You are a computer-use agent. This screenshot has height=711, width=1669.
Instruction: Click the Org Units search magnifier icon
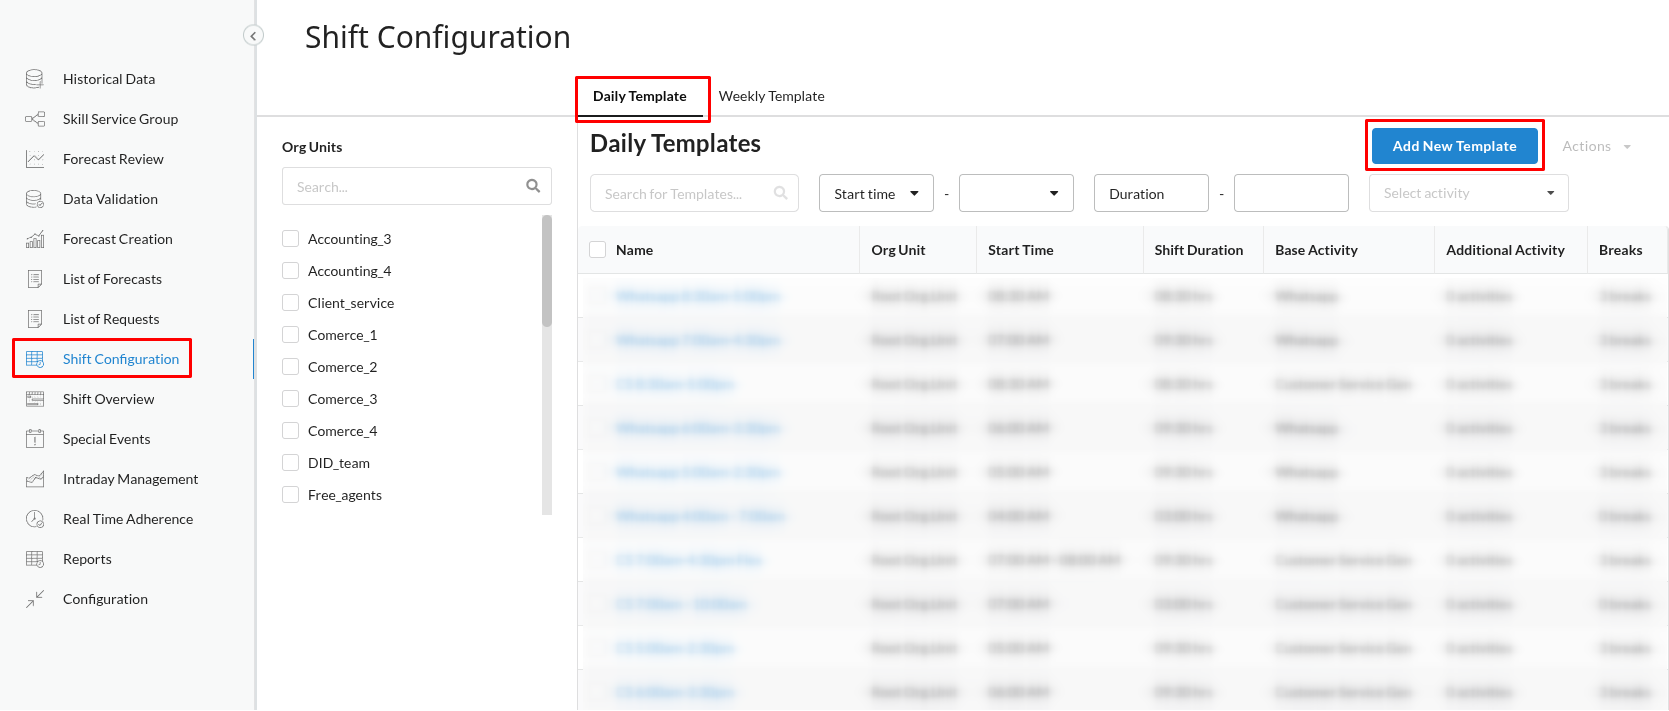pyautogui.click(x=533, y=186)
